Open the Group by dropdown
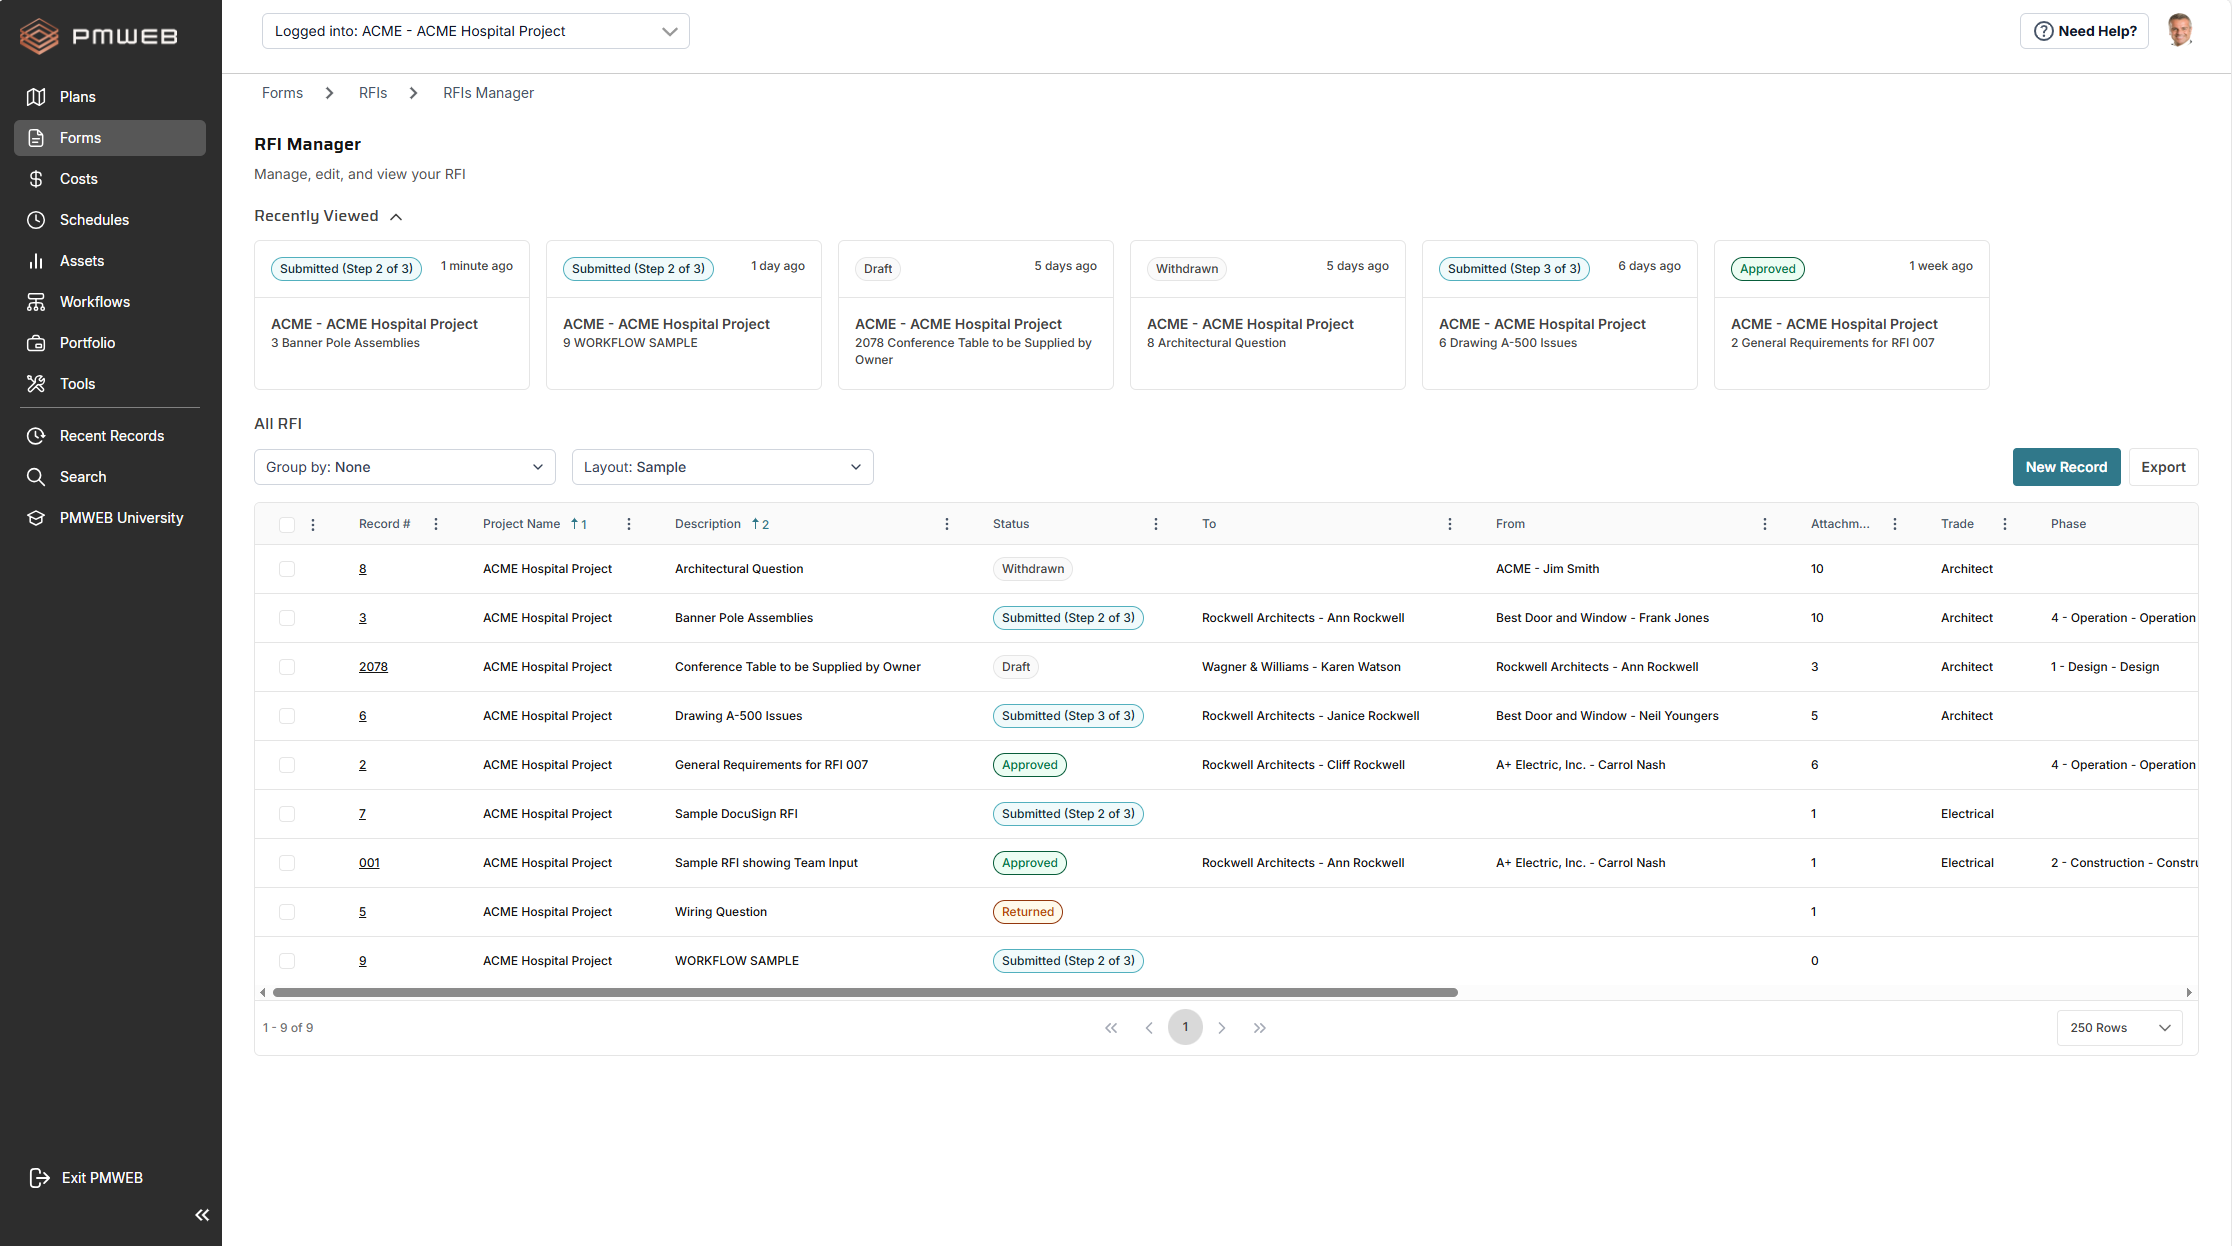 click(x=404, y=466)
